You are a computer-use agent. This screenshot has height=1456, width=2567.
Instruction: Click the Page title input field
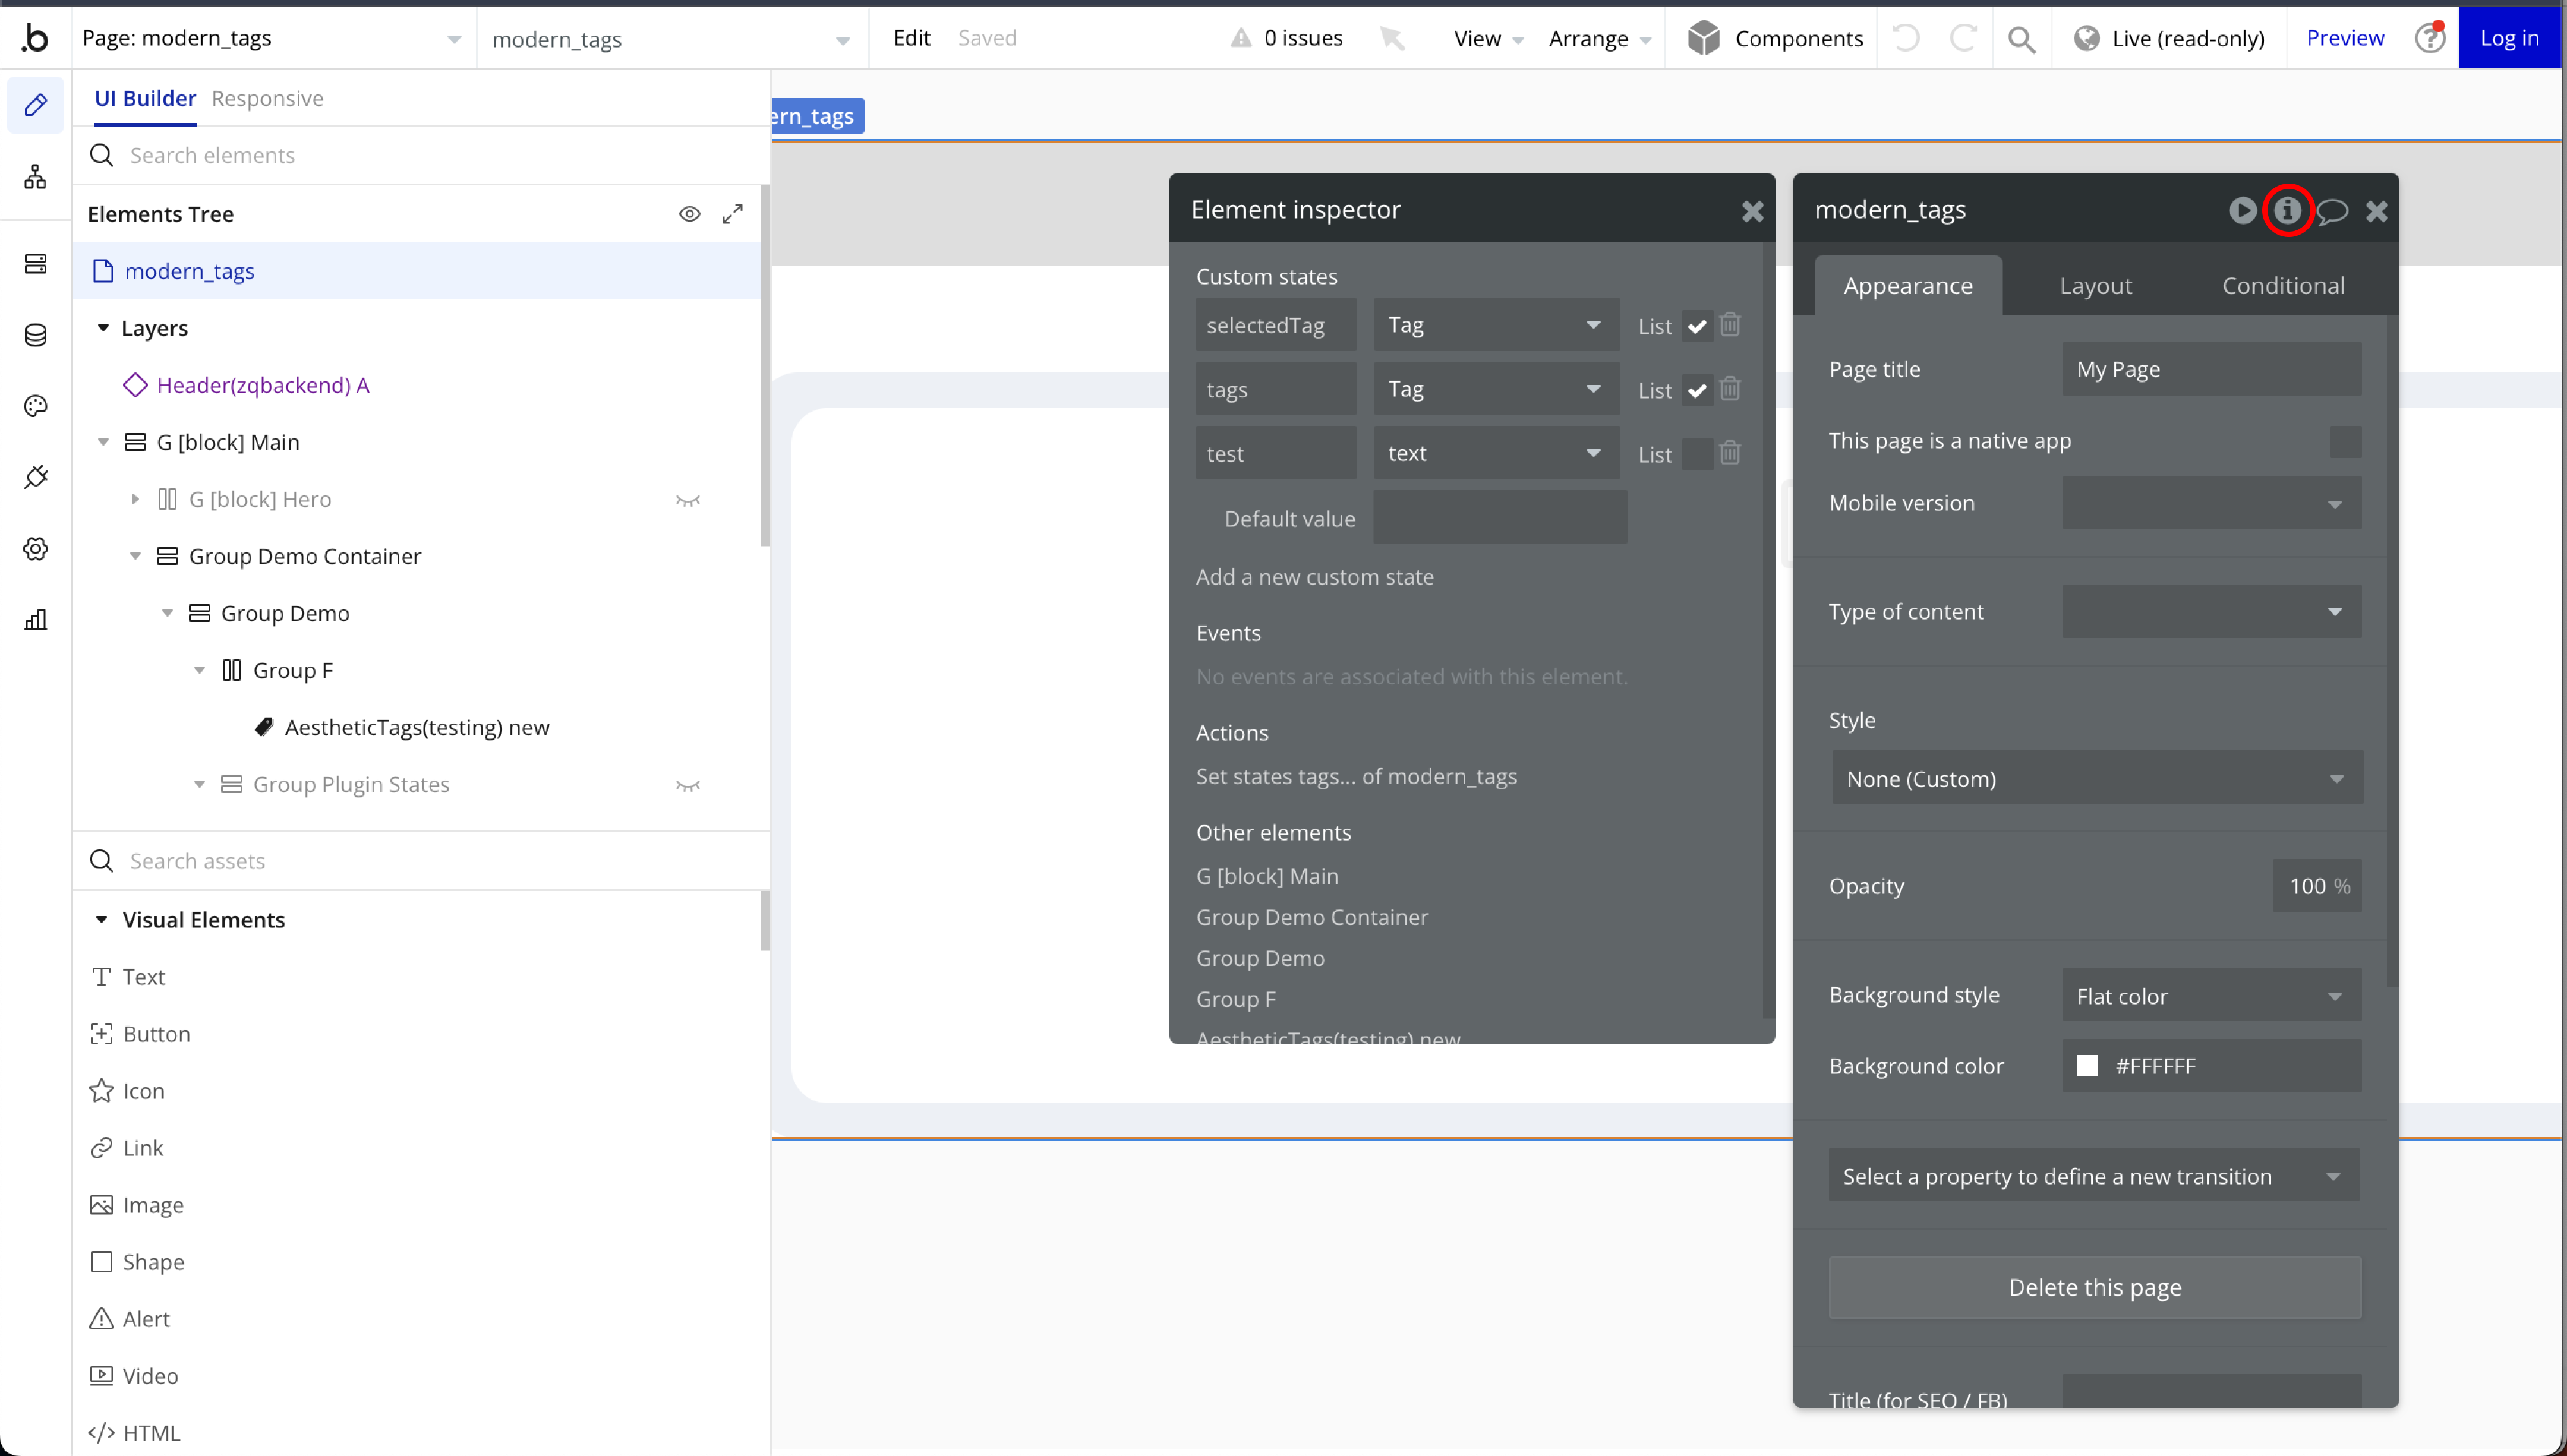2211,369
